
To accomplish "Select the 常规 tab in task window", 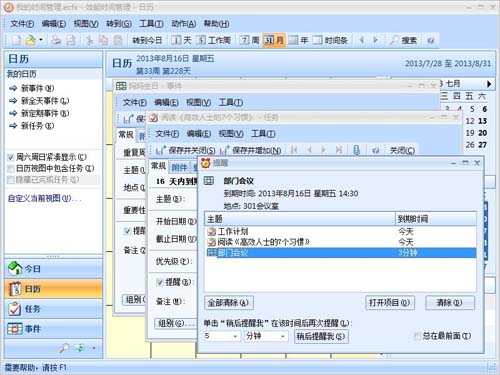I will tap(158, 166).
